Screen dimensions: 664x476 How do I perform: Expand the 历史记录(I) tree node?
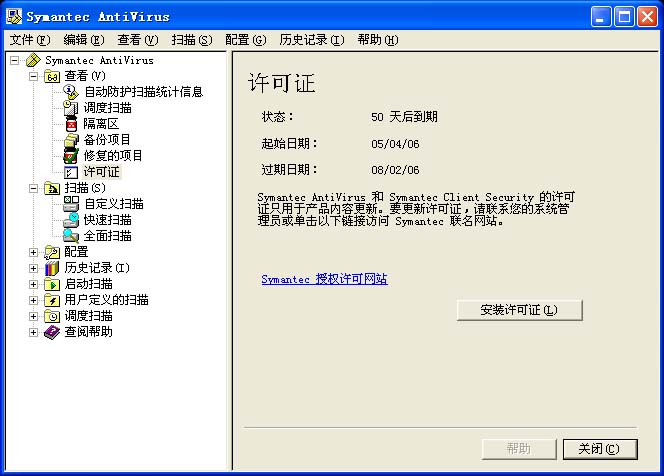pyautogui.click(x=33, y=268)
